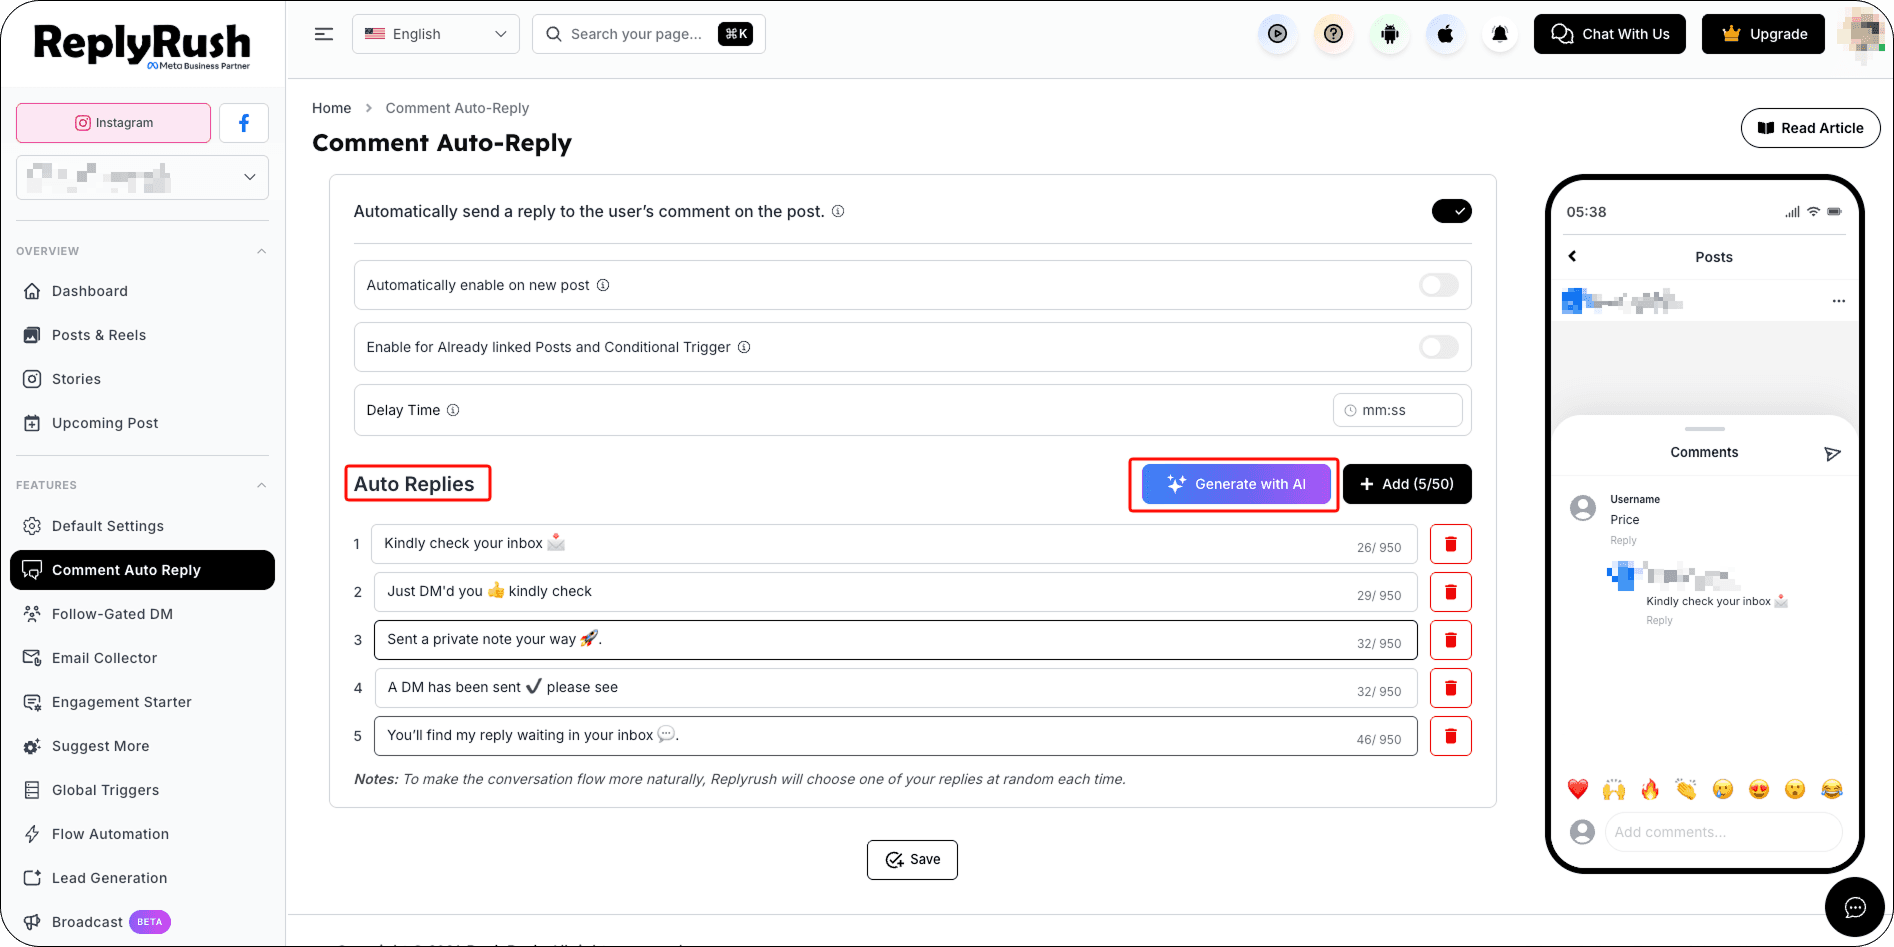
Task: Click the send arrow in phone Comments
Action: click(1832, 454)
